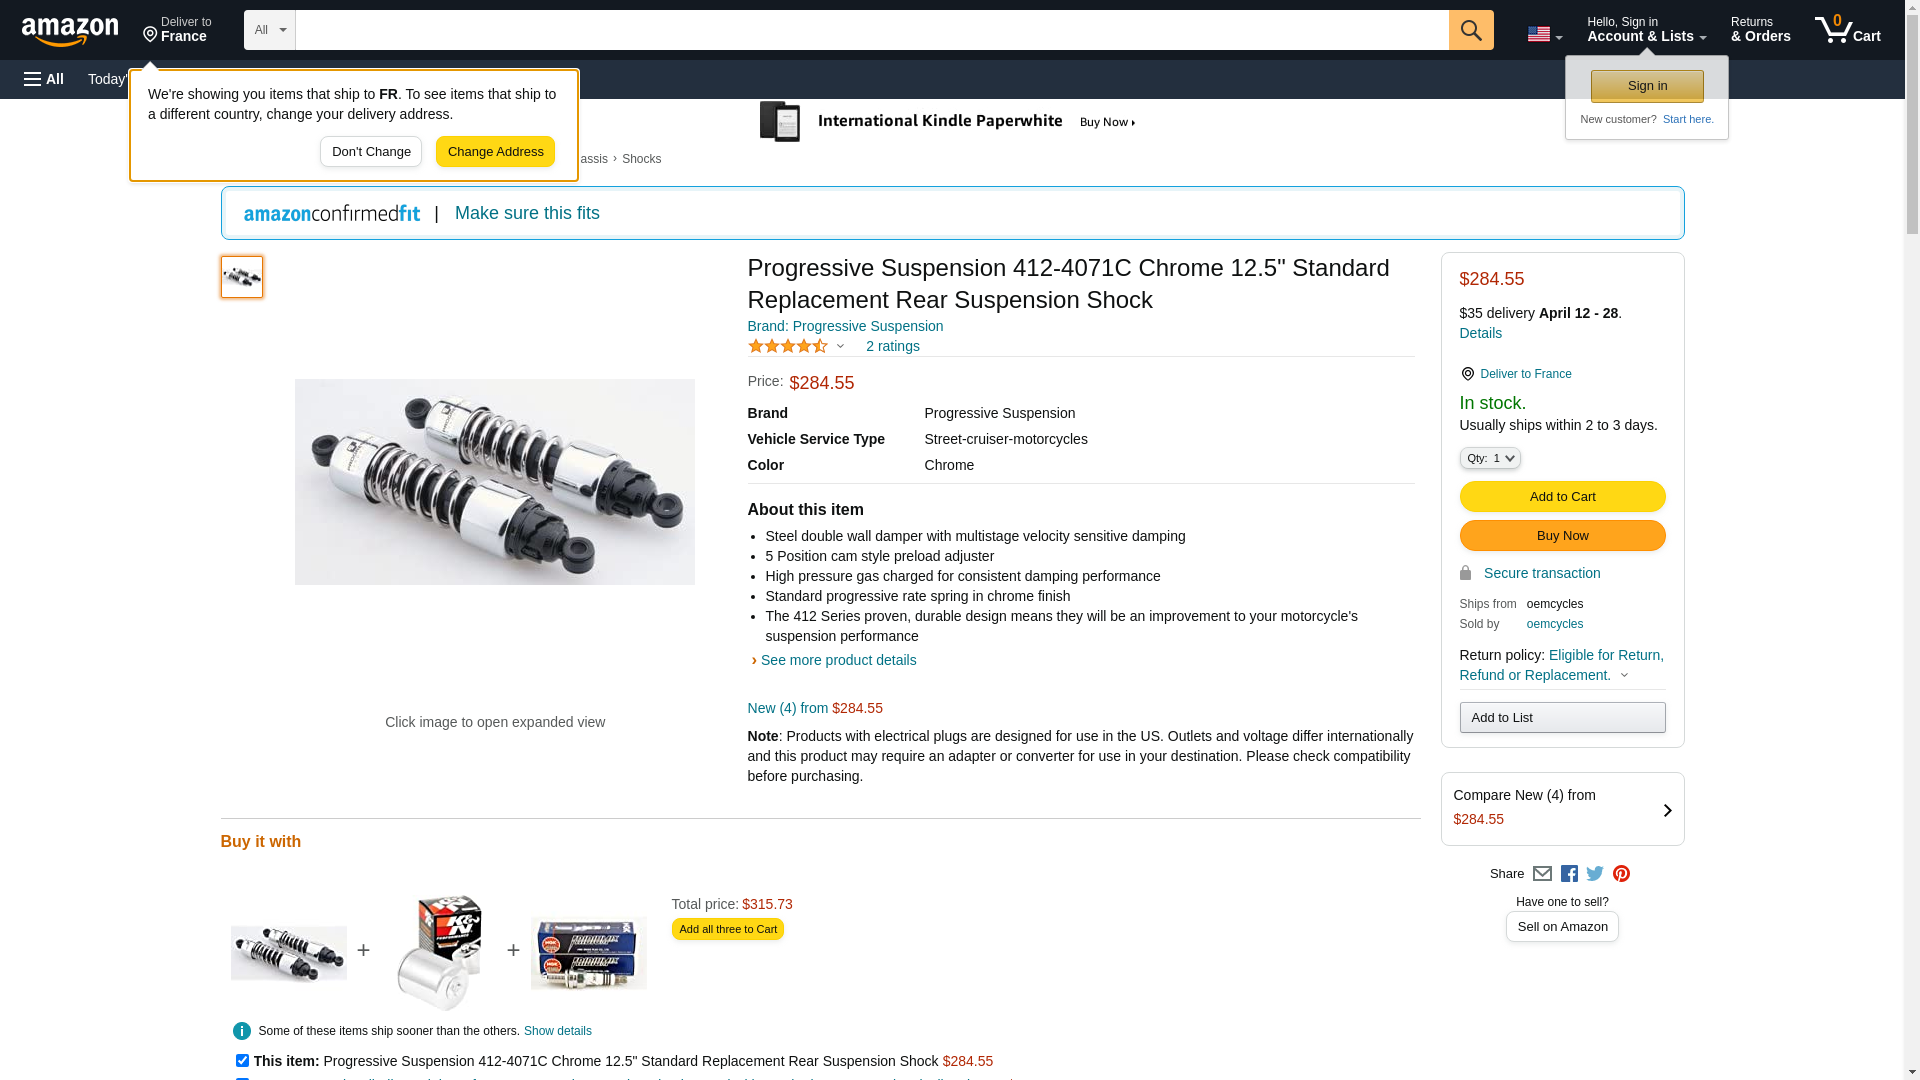Open the Qty quantity dropdown
1920x1080 pixels.
1490,458
